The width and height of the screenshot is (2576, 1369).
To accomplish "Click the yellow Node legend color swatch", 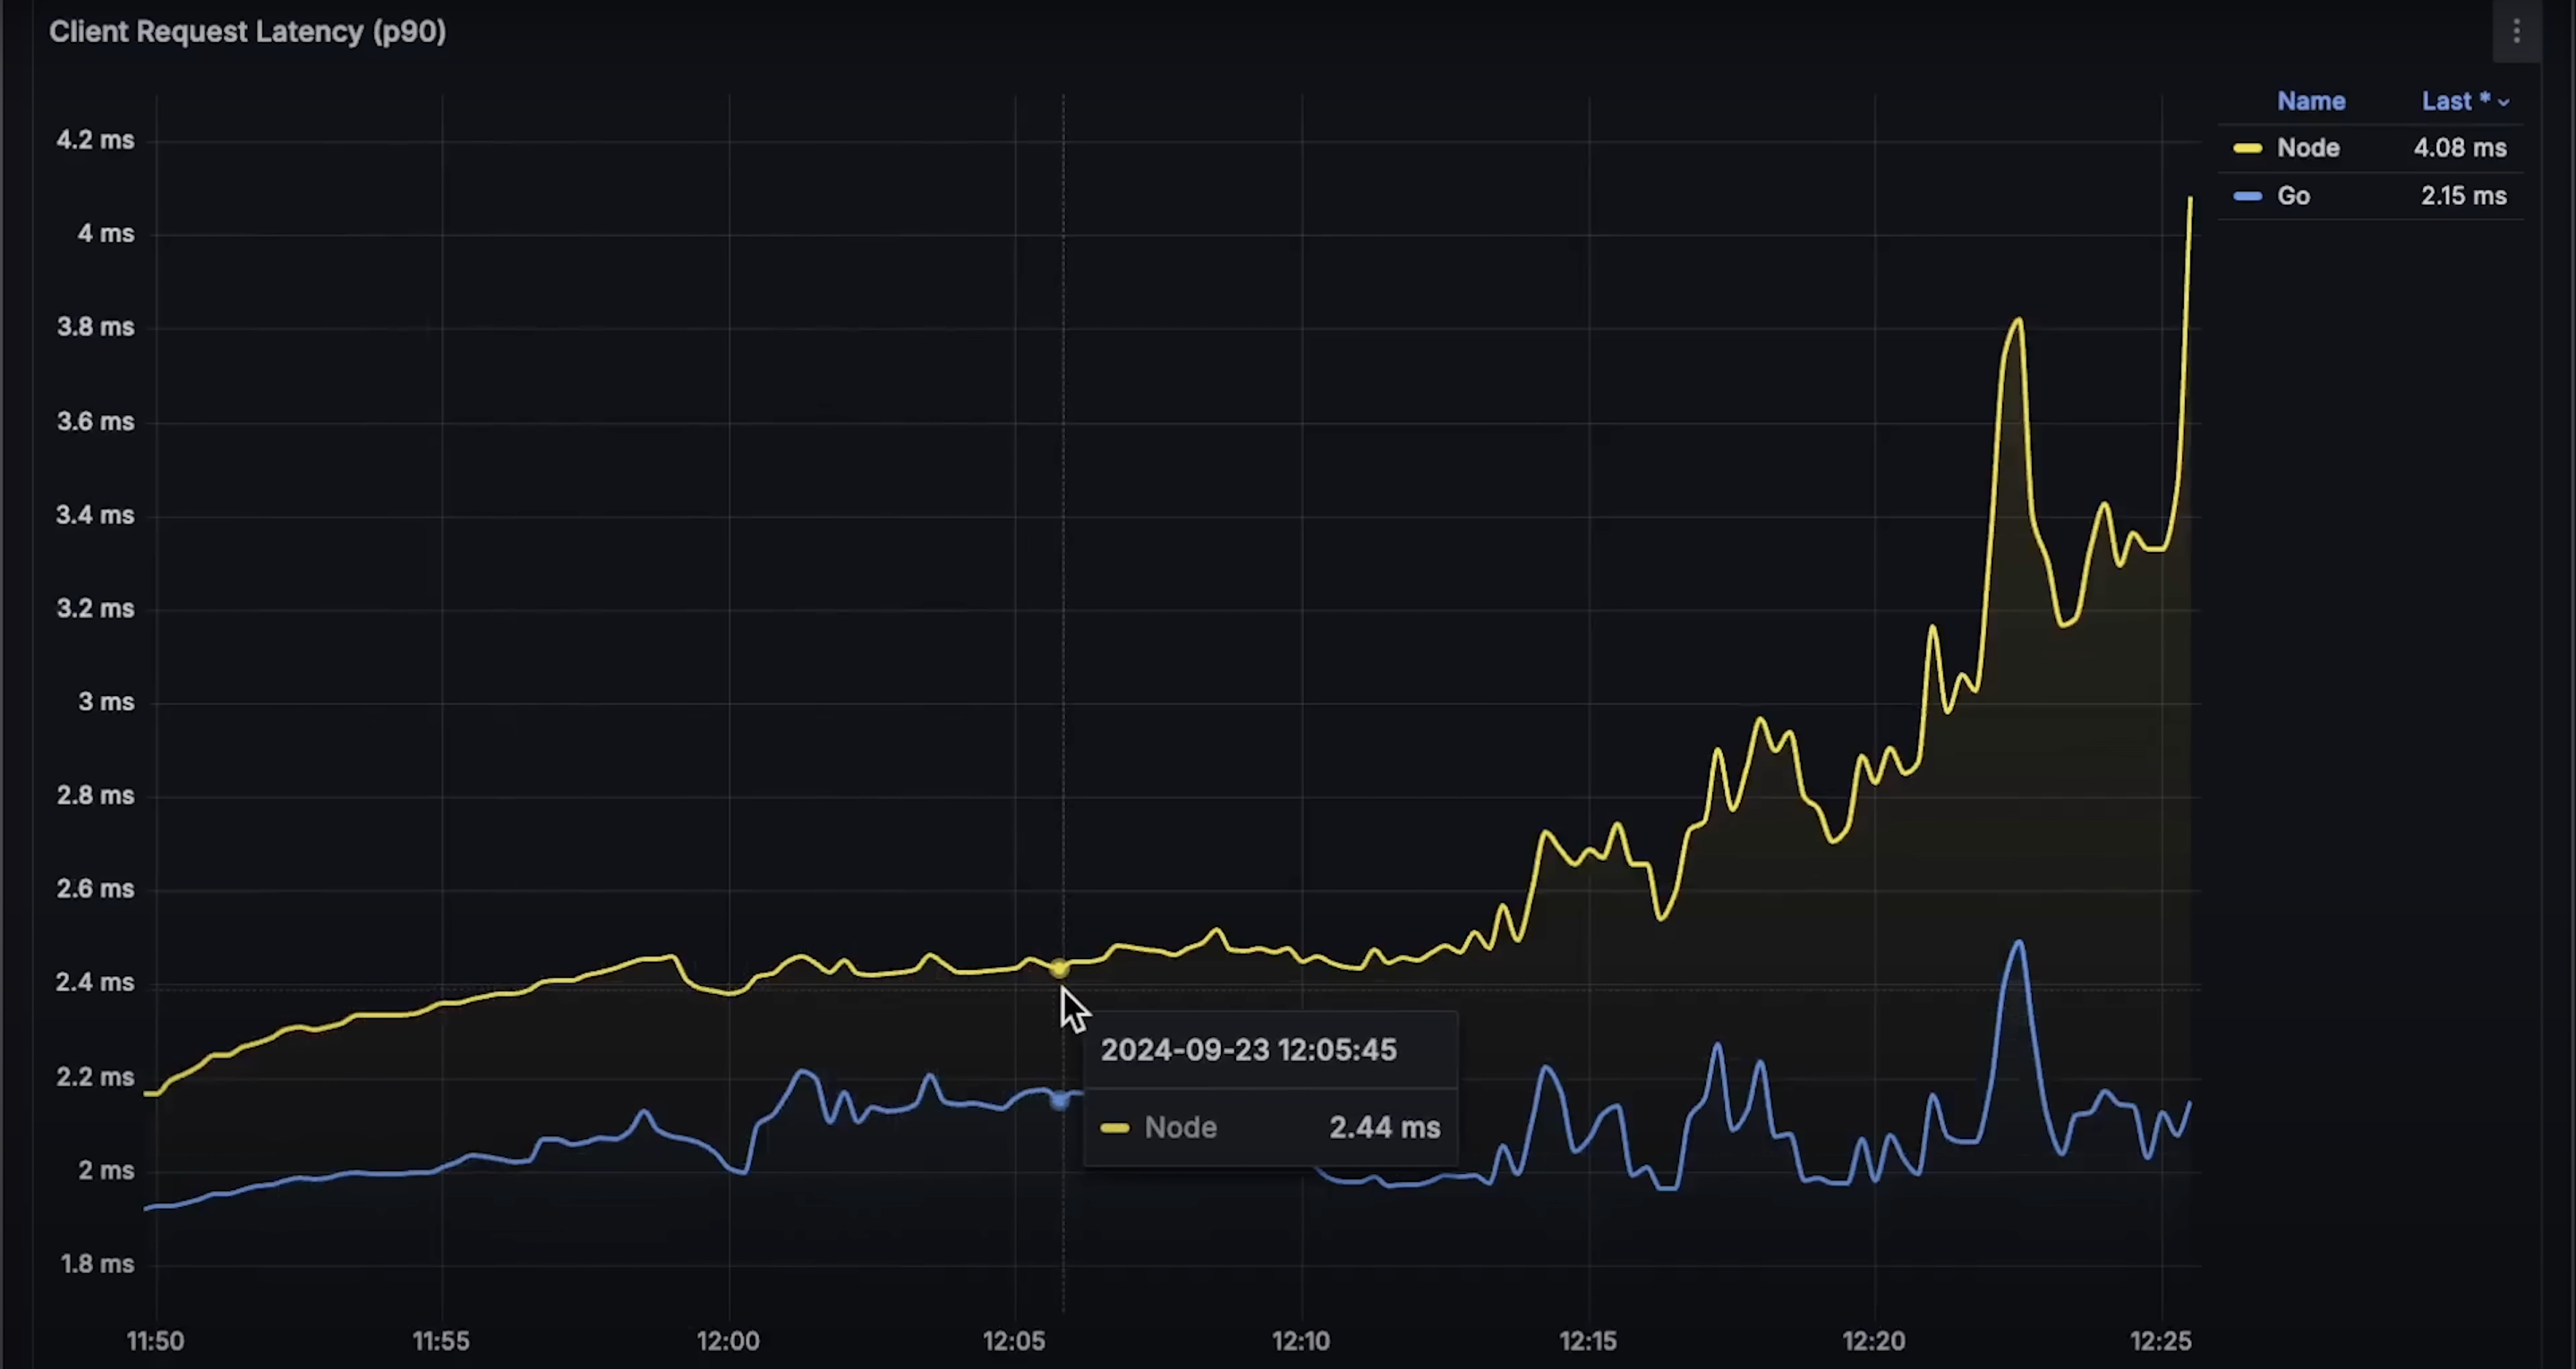I will pos(2247,148).
